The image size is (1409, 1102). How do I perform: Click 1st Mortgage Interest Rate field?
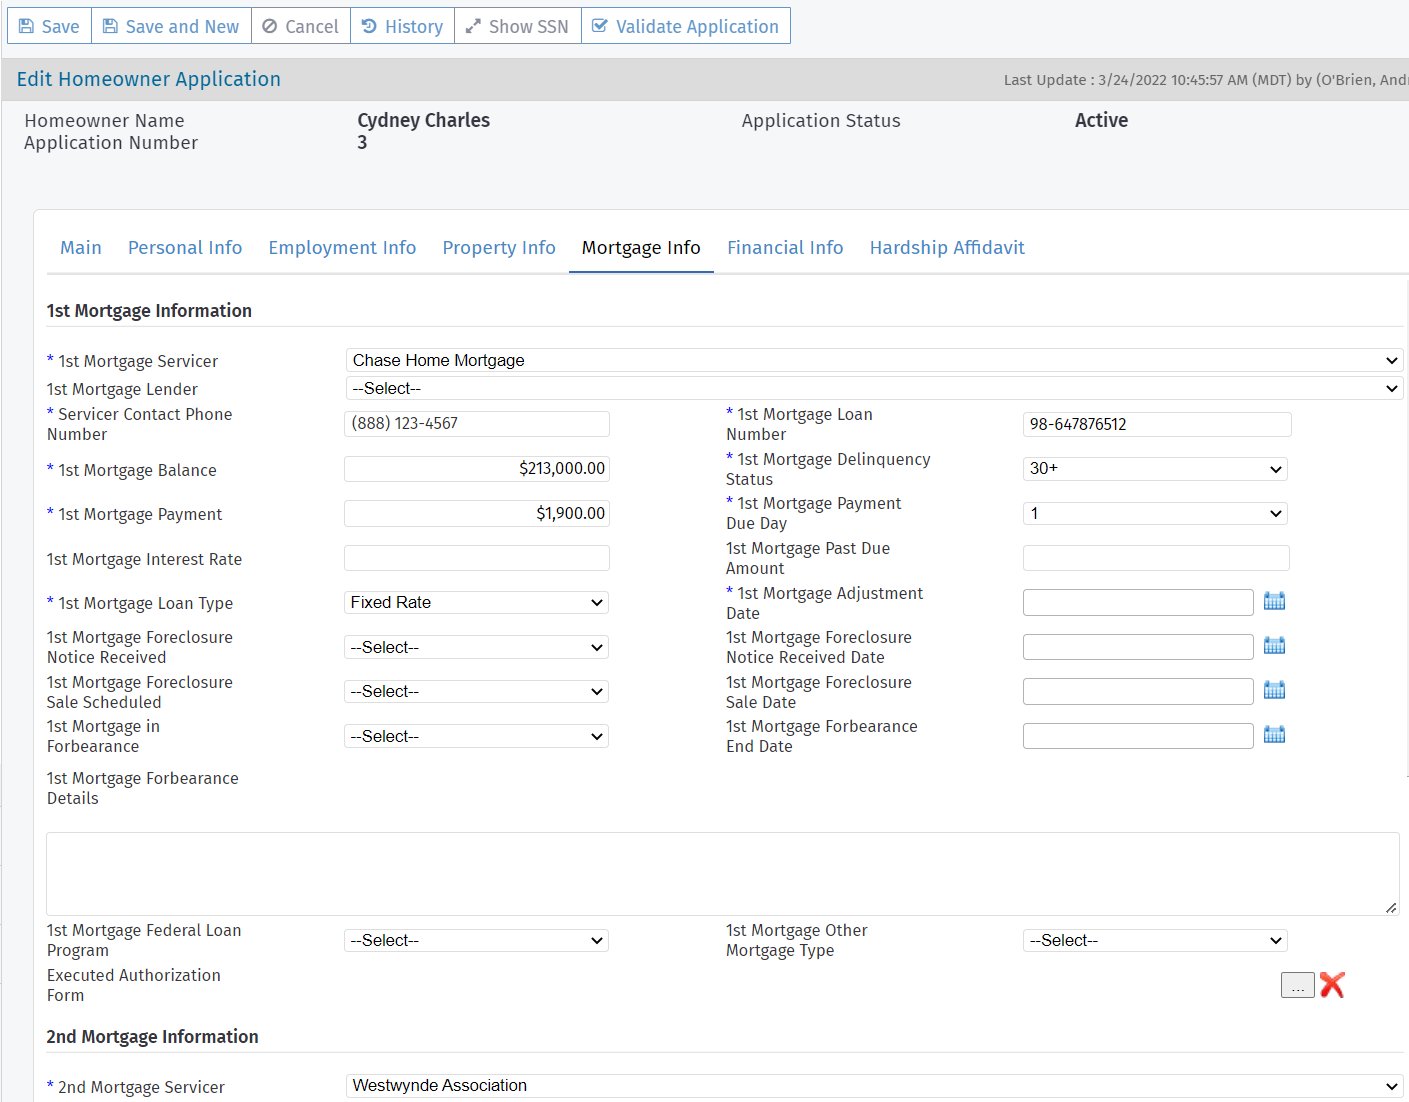[476, 558]
